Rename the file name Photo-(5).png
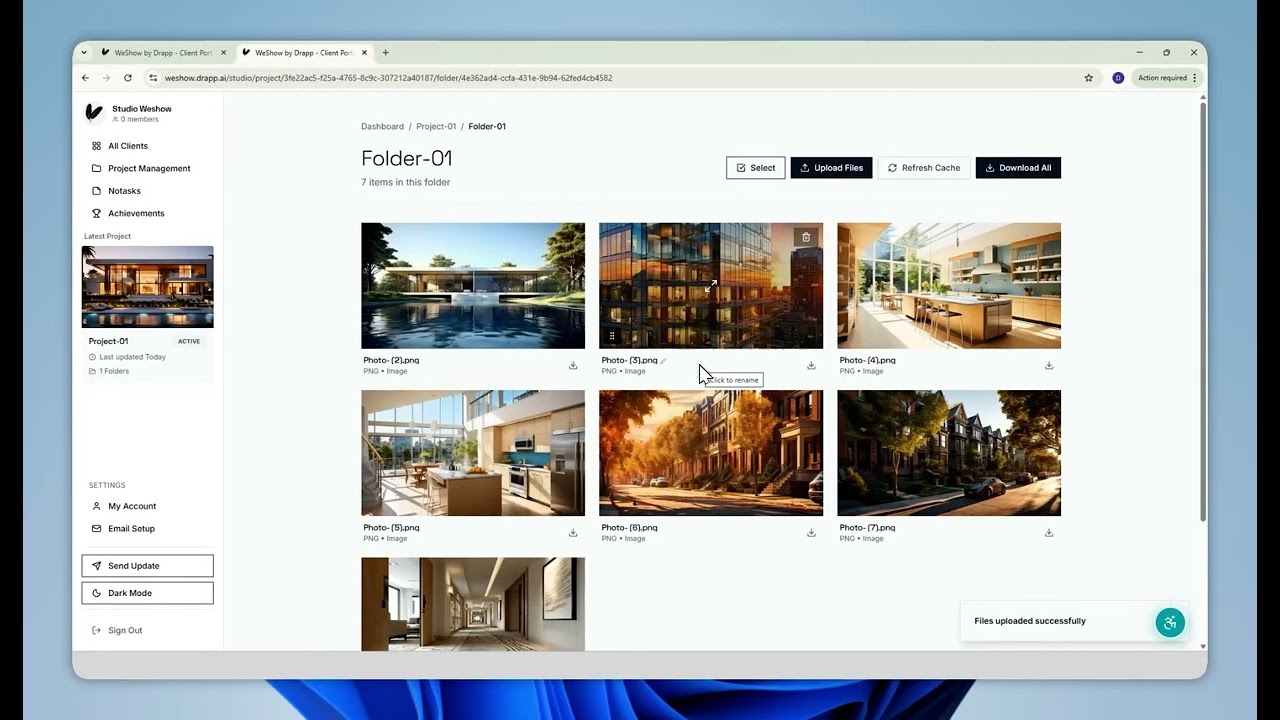The width and height of the screenshot is (1280, 720). [x=391, y=528]
